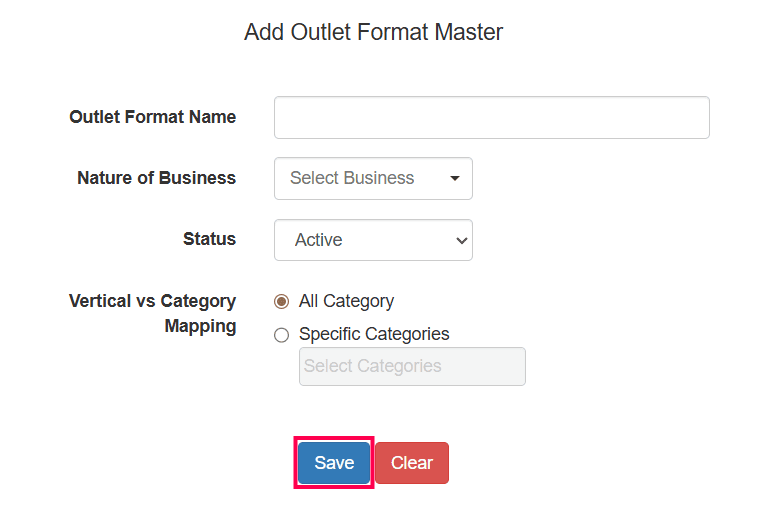Choose the Specific Categories radio button
This screenshot has height=517, width=769.
point(281,335)
